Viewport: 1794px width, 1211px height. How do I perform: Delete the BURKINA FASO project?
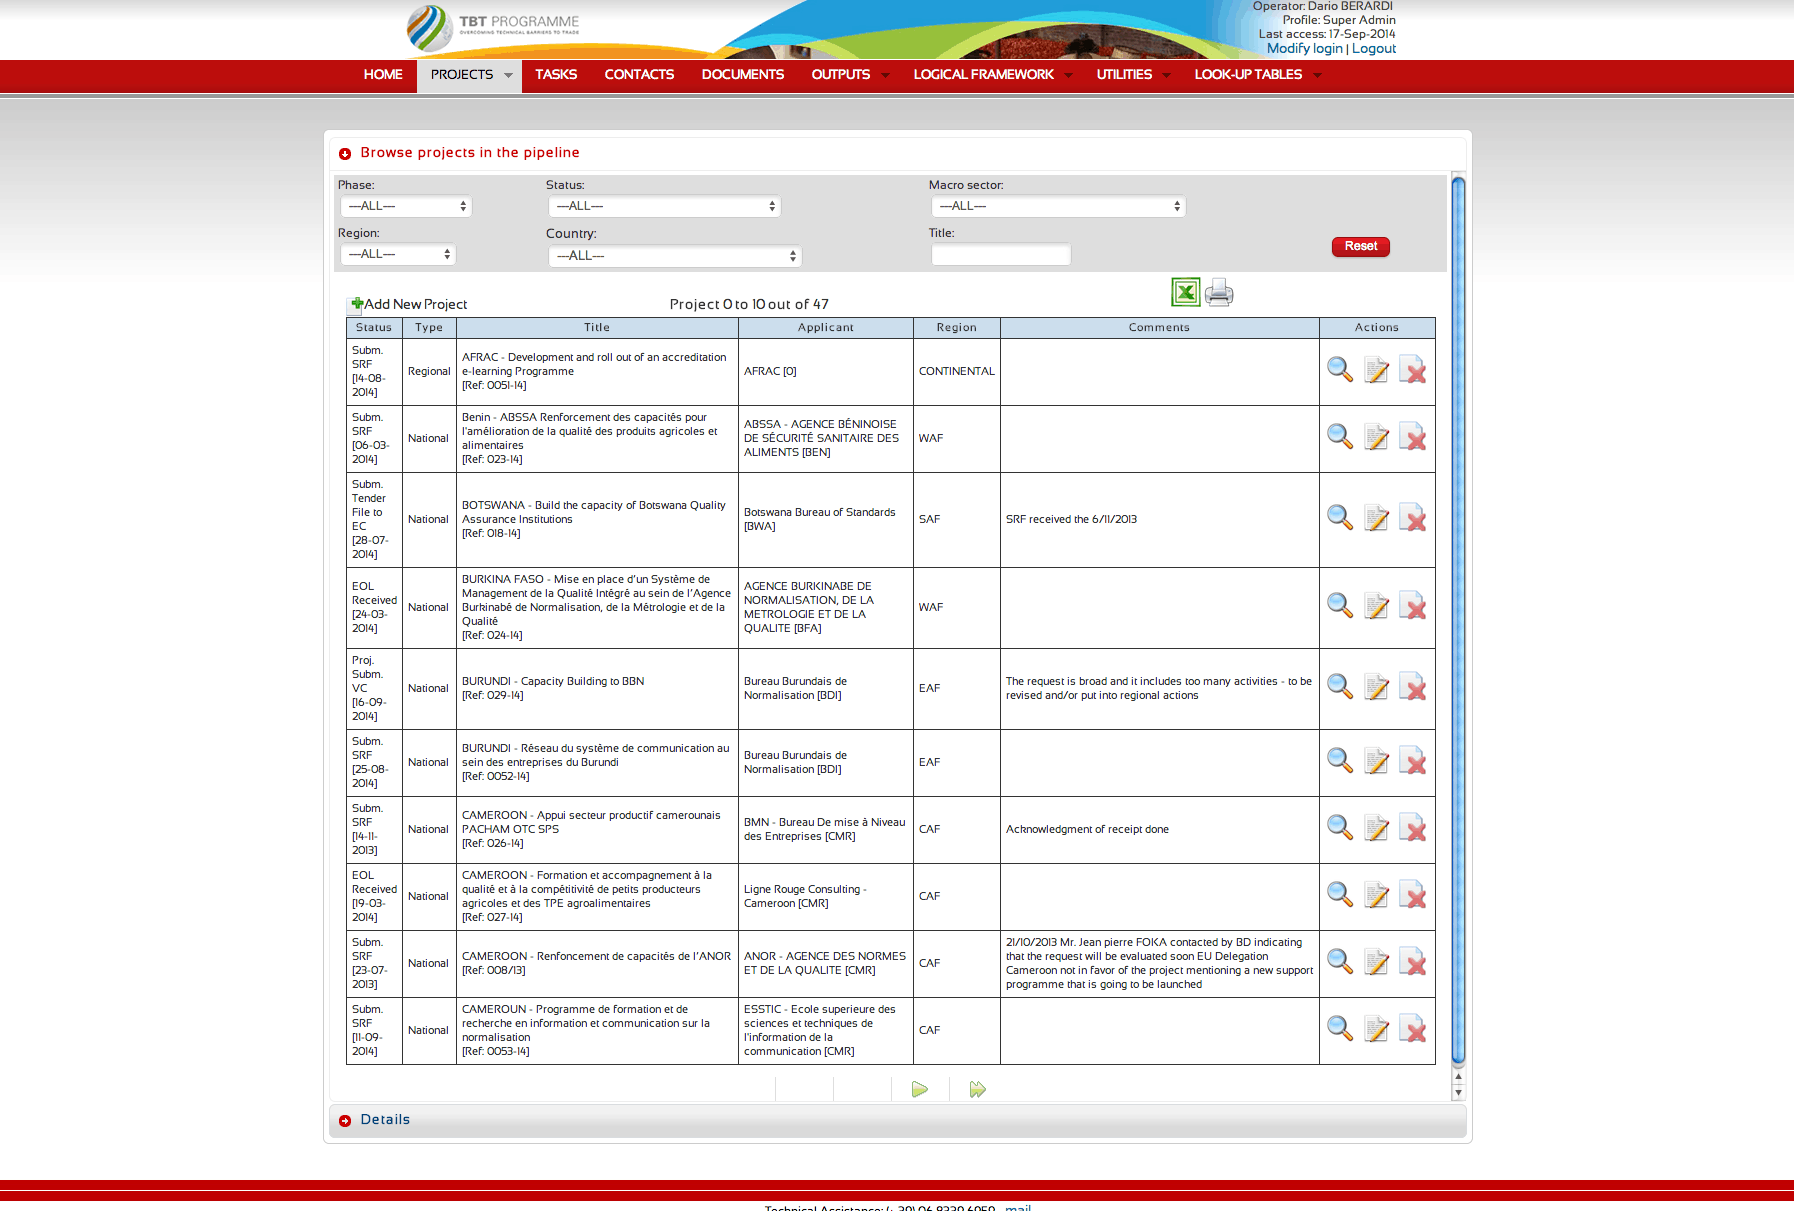(1413, 606)
